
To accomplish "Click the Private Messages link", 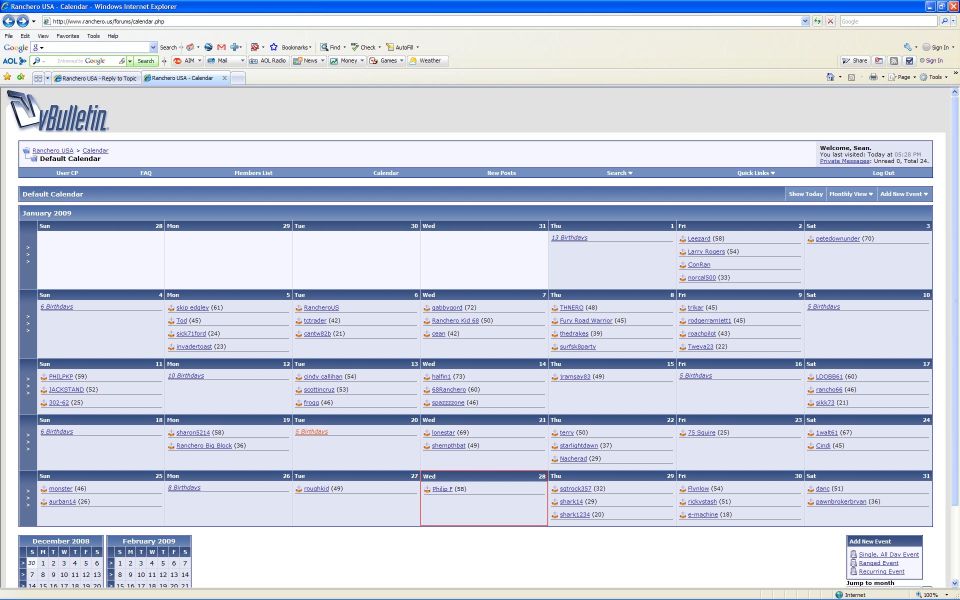I will click(845, 161).
